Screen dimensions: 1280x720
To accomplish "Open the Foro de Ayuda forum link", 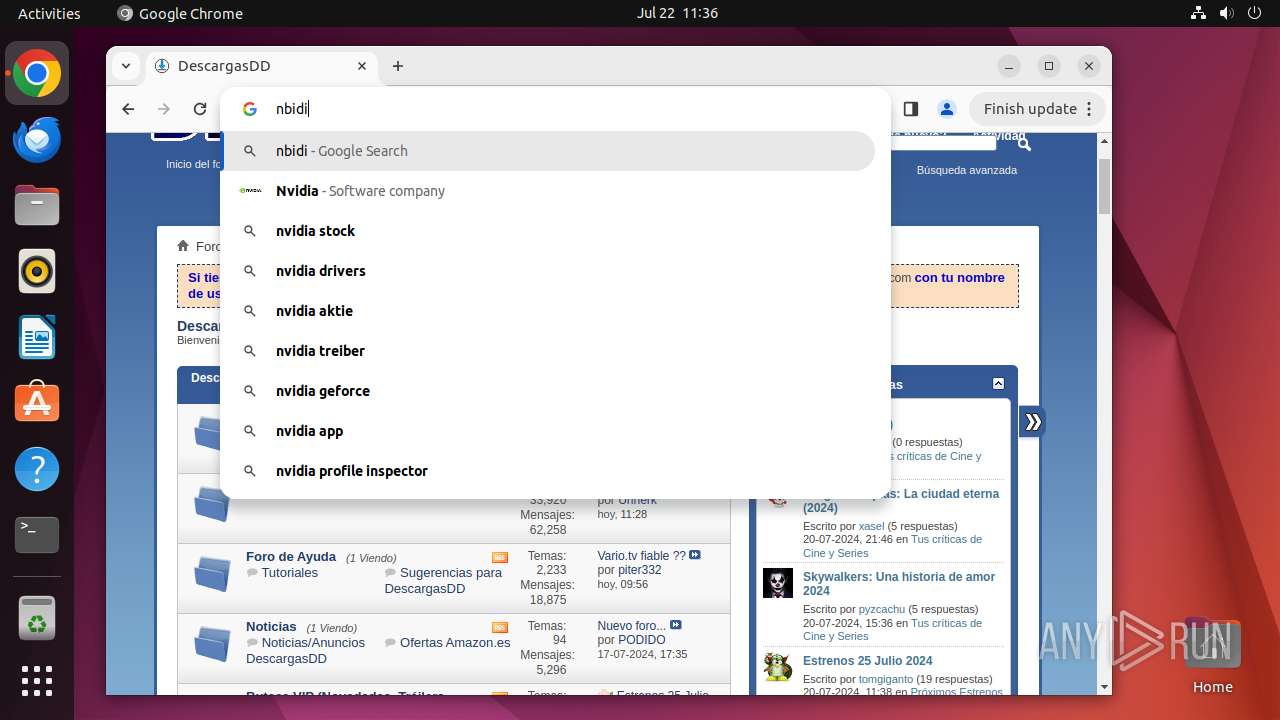I will pyautogui.click(x=291, y=557).
